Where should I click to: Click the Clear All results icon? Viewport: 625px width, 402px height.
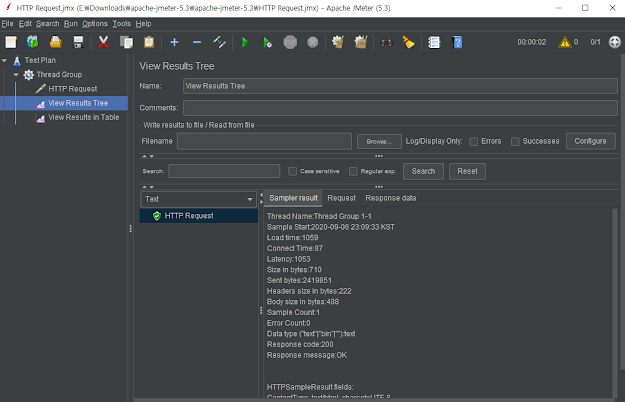click(x=361, y=42)
